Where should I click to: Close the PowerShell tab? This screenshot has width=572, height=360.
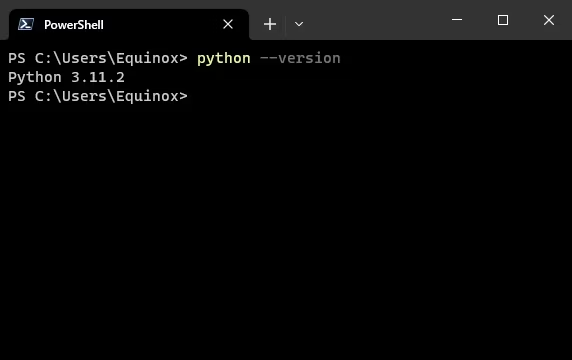[x=228, y=24]
